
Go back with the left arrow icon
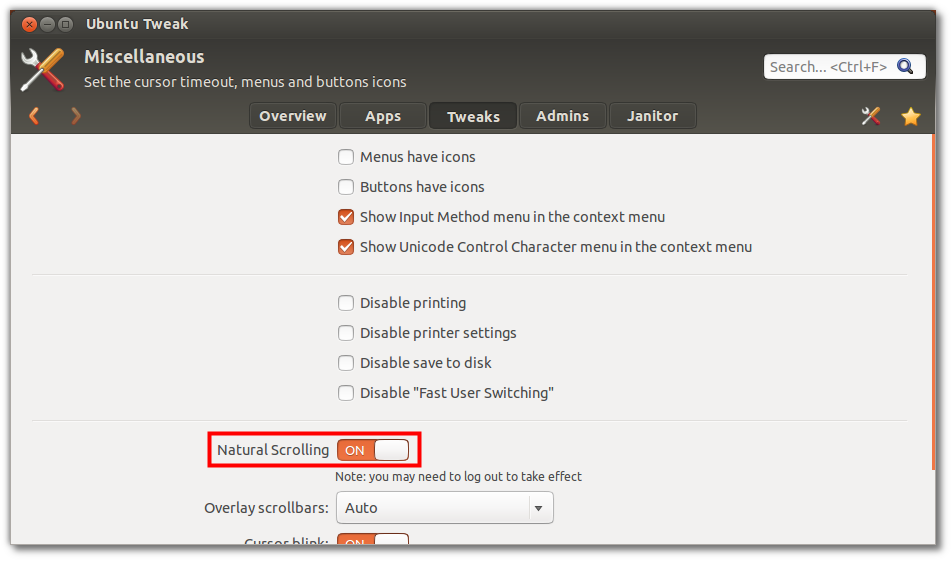[35, 115]
